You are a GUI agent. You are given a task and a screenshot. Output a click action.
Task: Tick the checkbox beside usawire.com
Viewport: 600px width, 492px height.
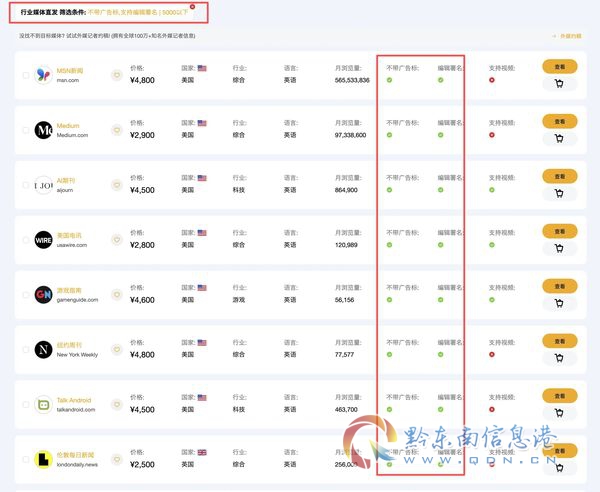(x=26, y=240)
